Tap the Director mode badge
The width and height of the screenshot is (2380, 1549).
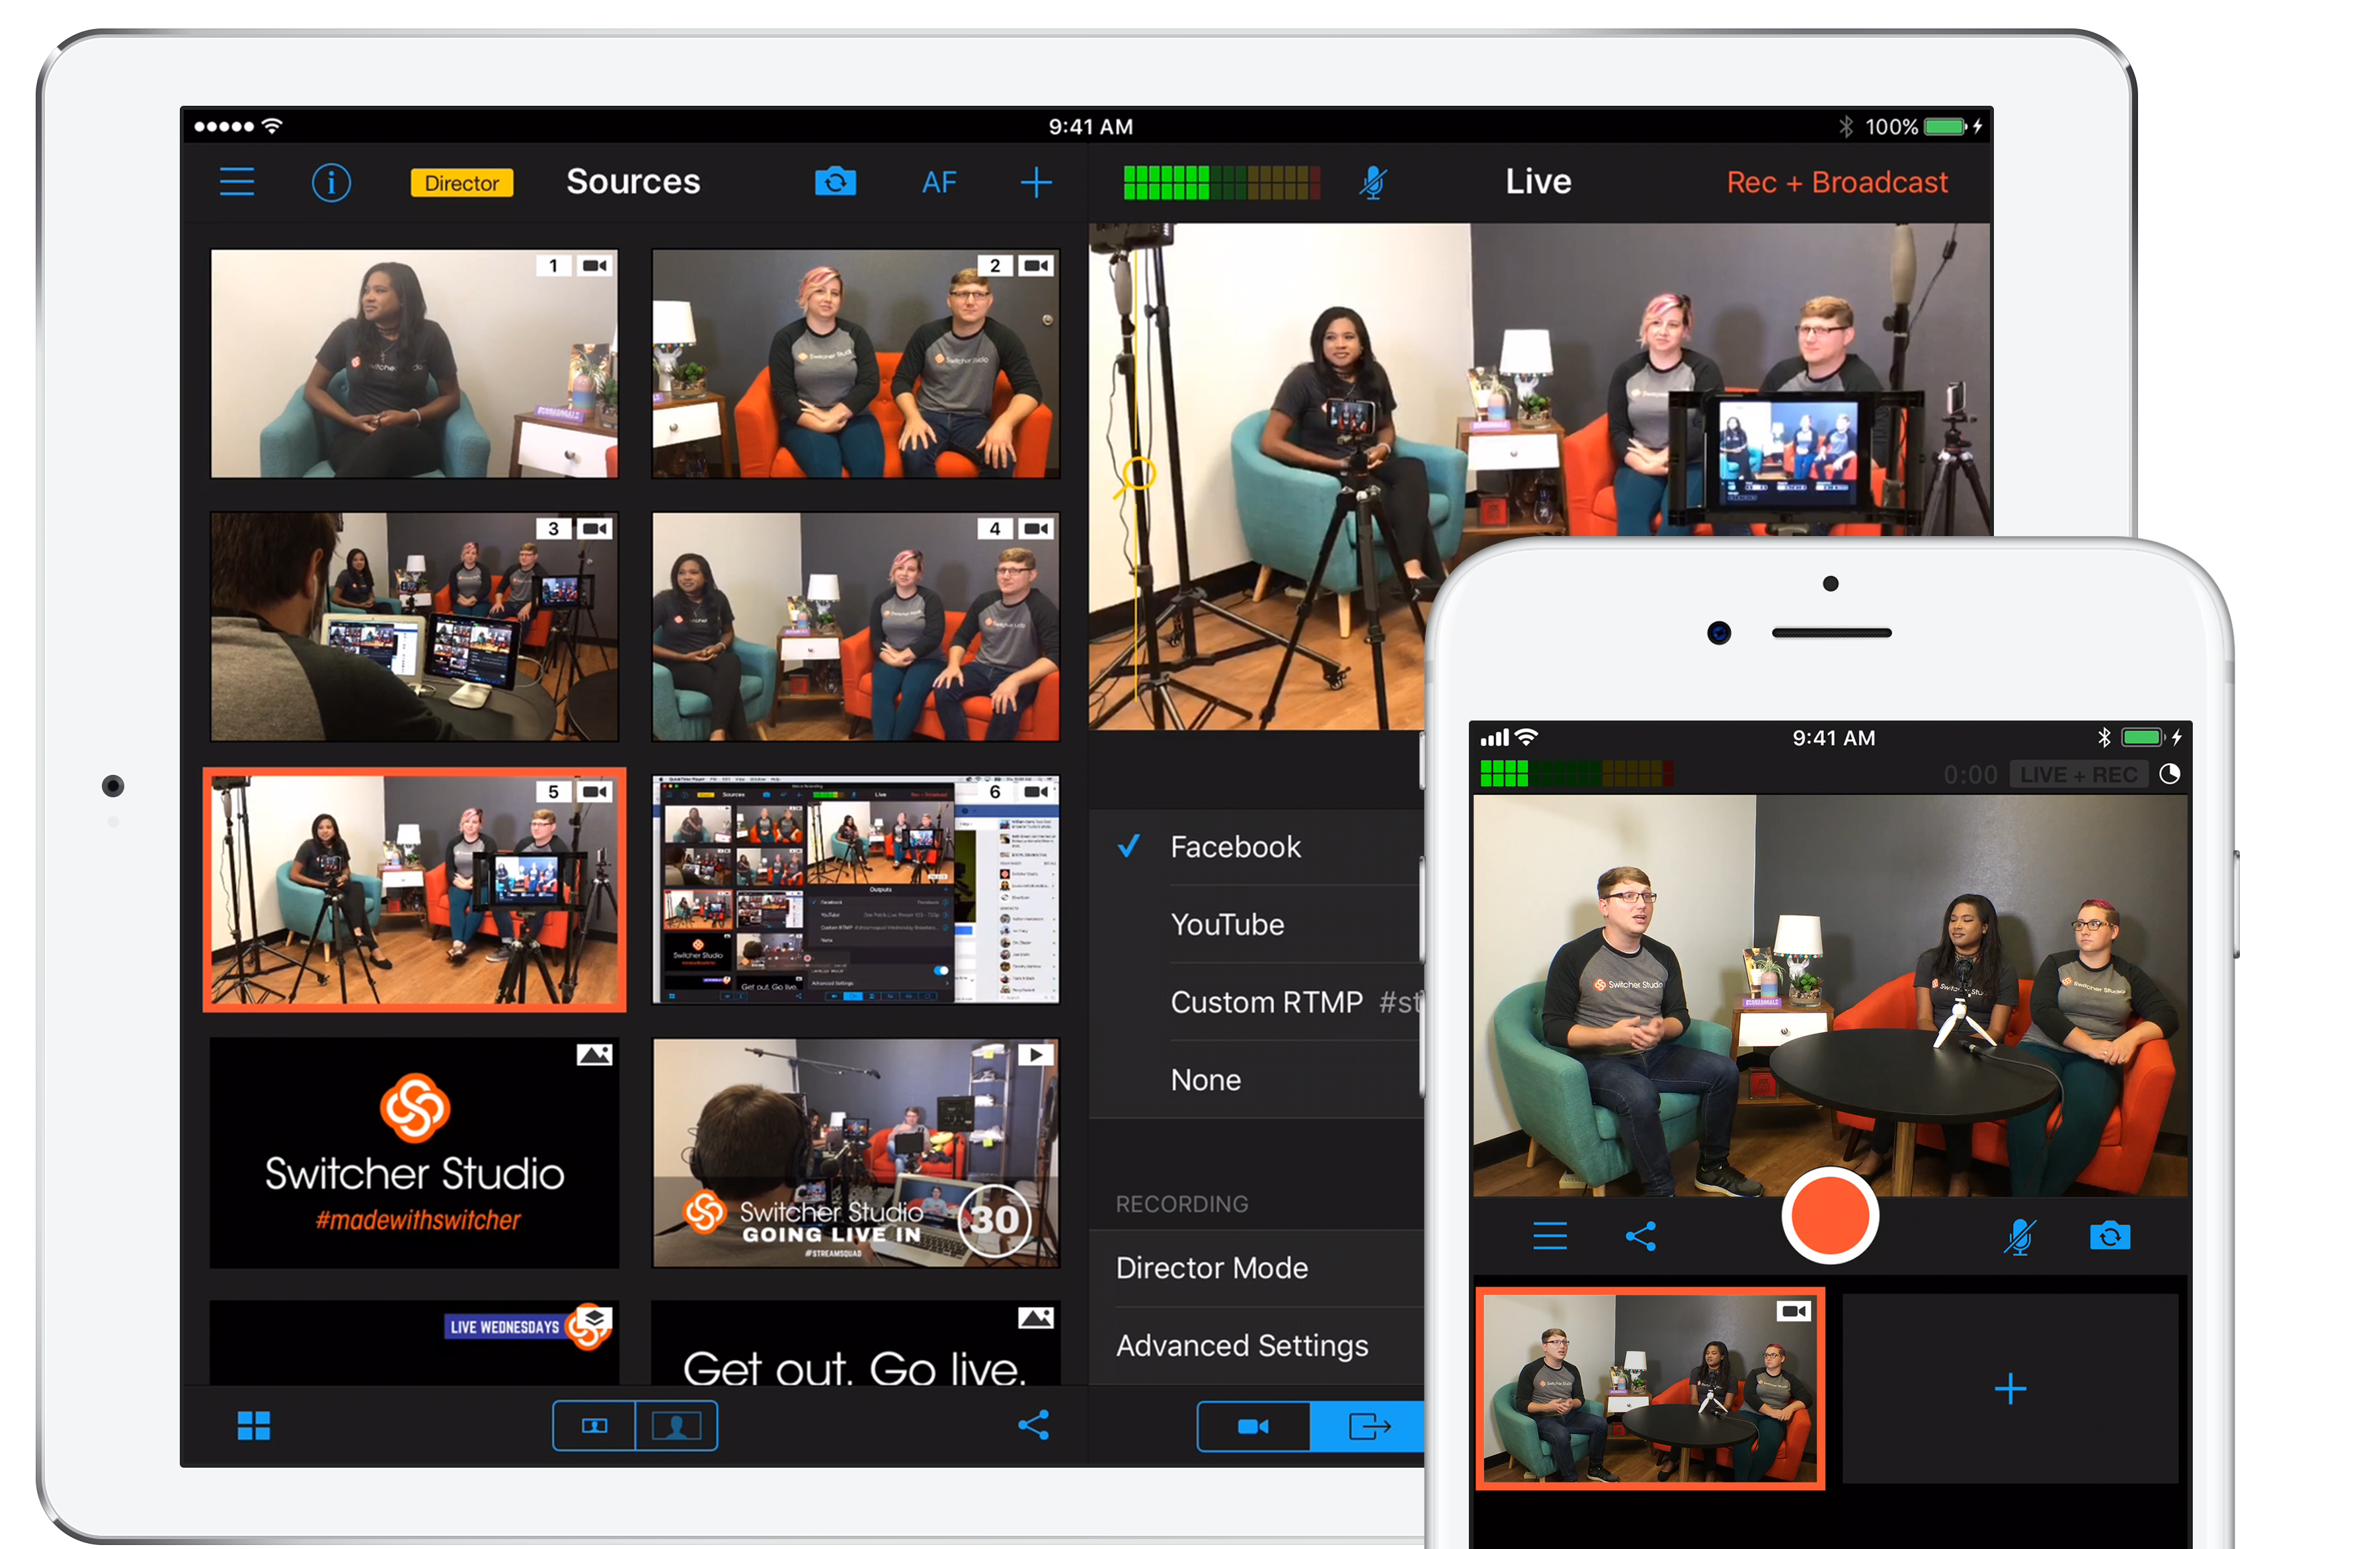point(462,183)
